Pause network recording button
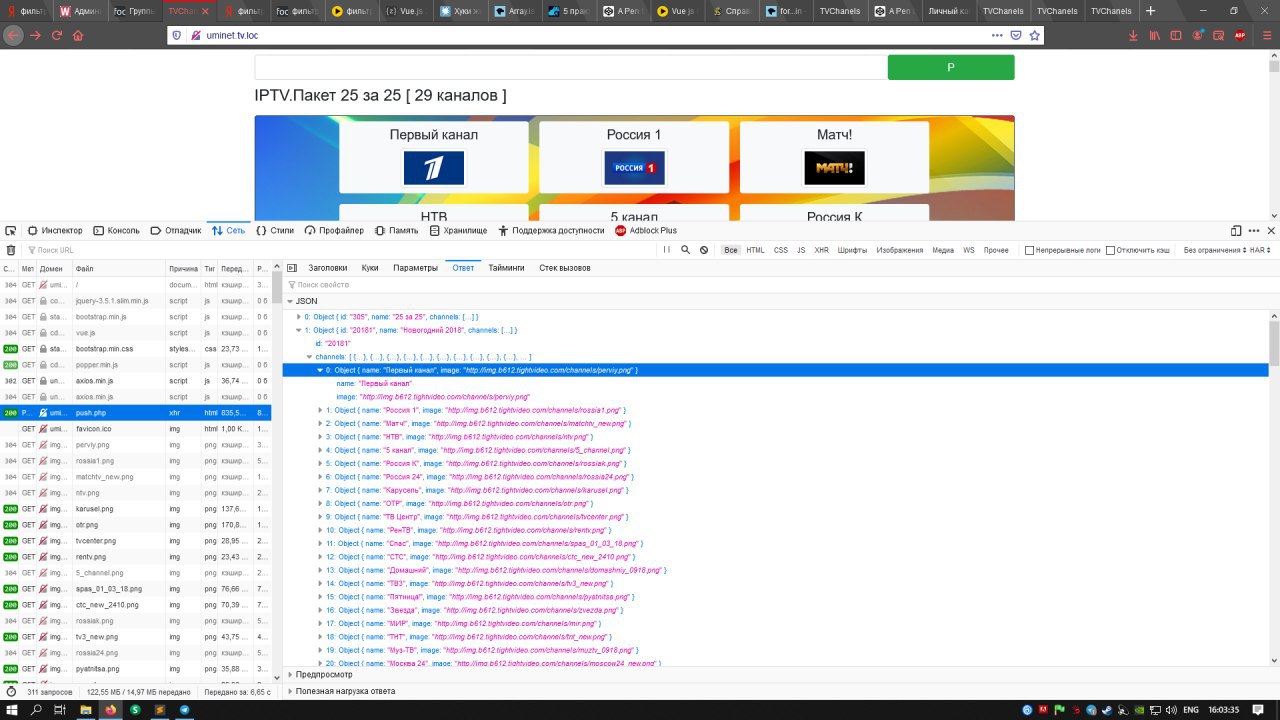The width and height of the screenshot is (1280, 720). point(667,250)
